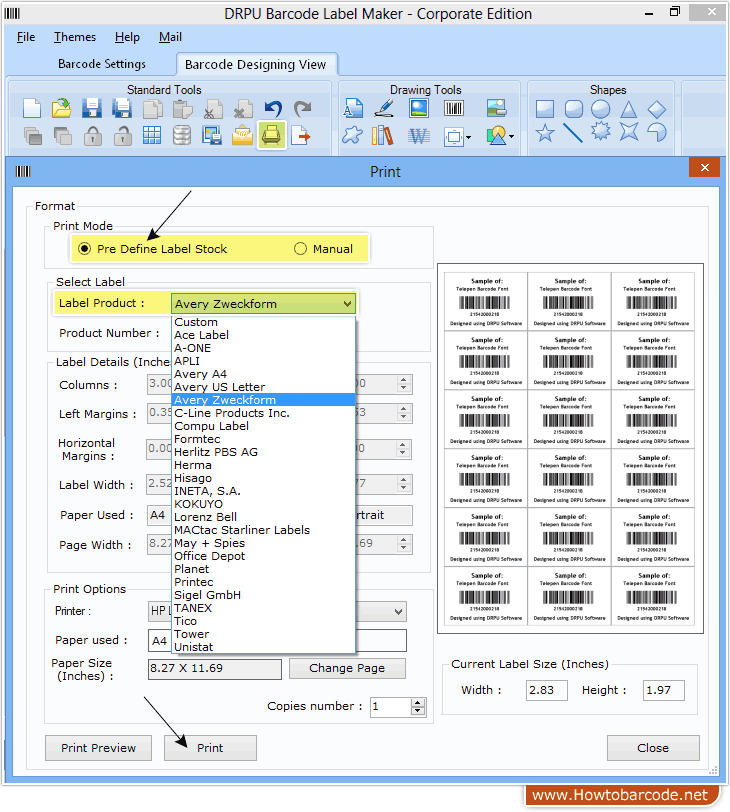This screenshot has width=730, height=812.
Task: Click the Export icon with red arrow
Action: (x=301, y=136)
